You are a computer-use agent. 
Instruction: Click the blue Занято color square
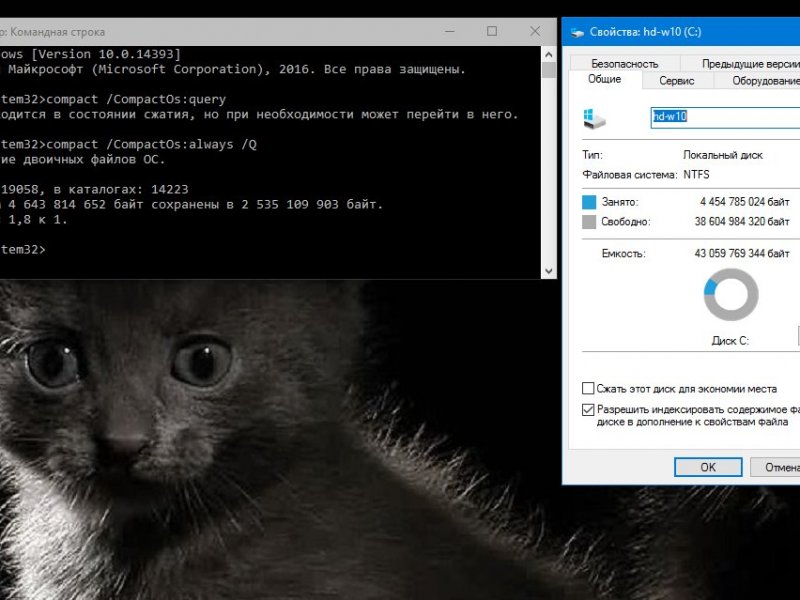pos(589,202)
